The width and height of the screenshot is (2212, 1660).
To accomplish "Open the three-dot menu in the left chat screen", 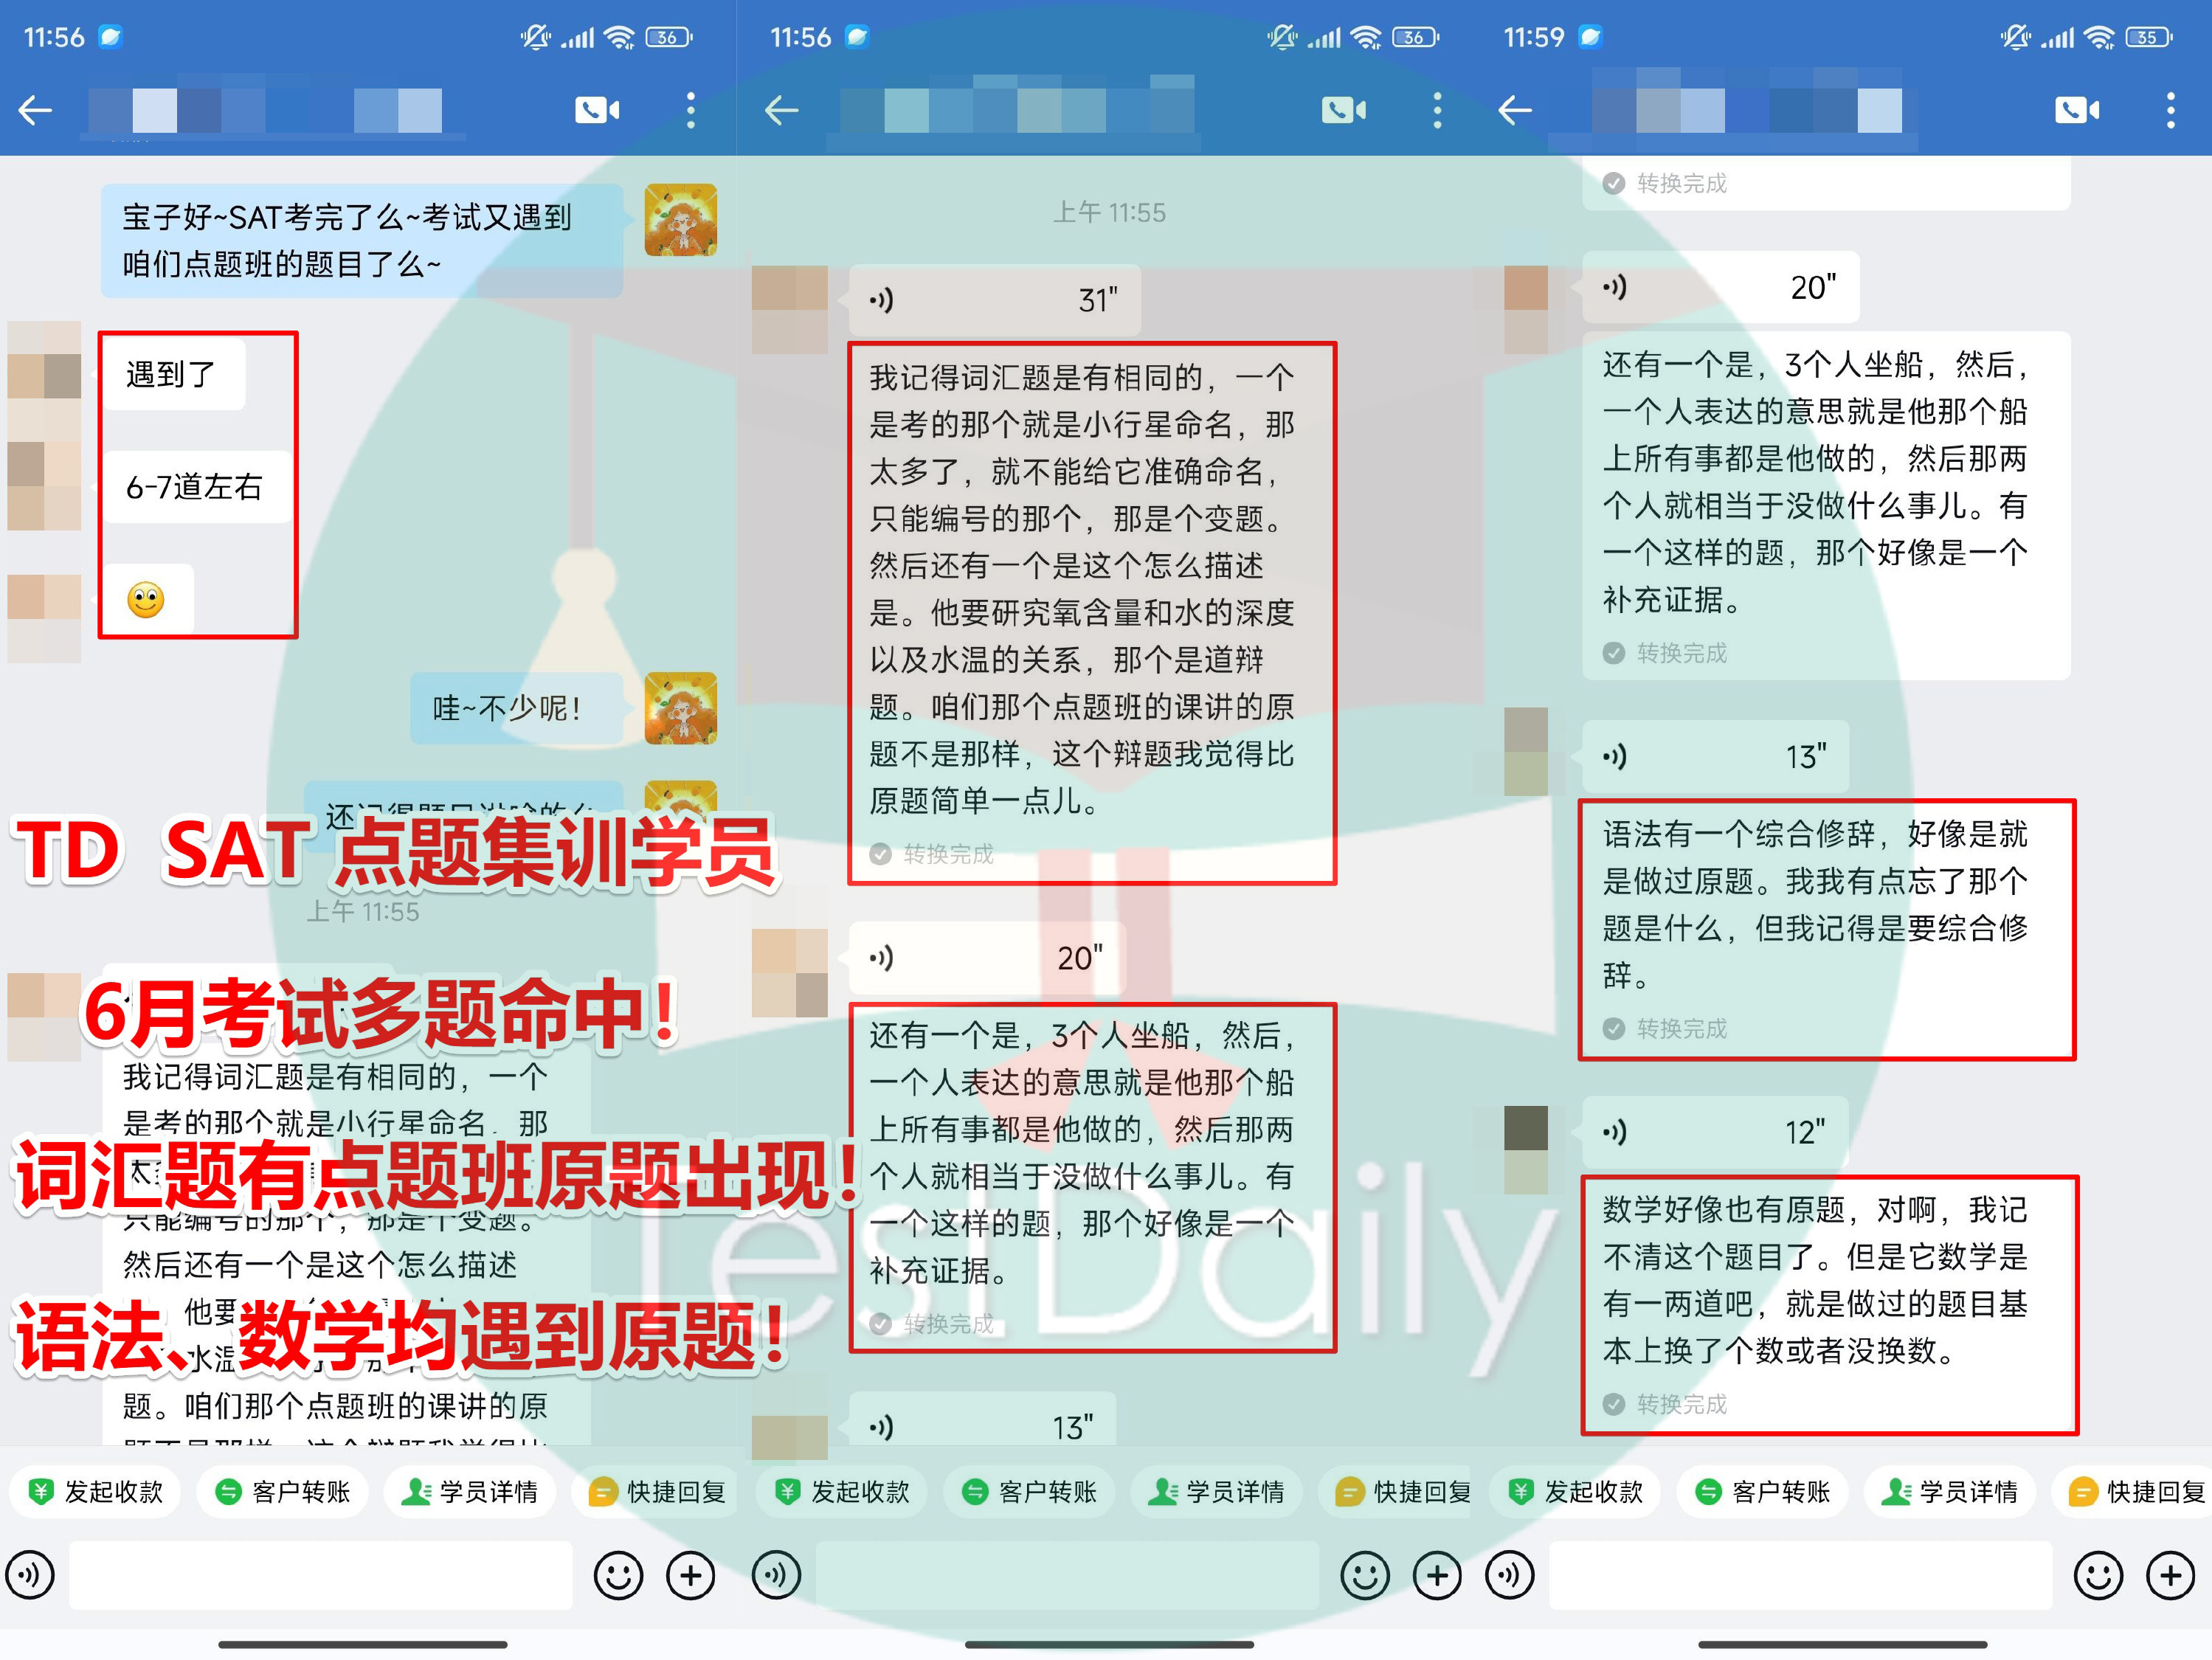I will coord(691,110).
